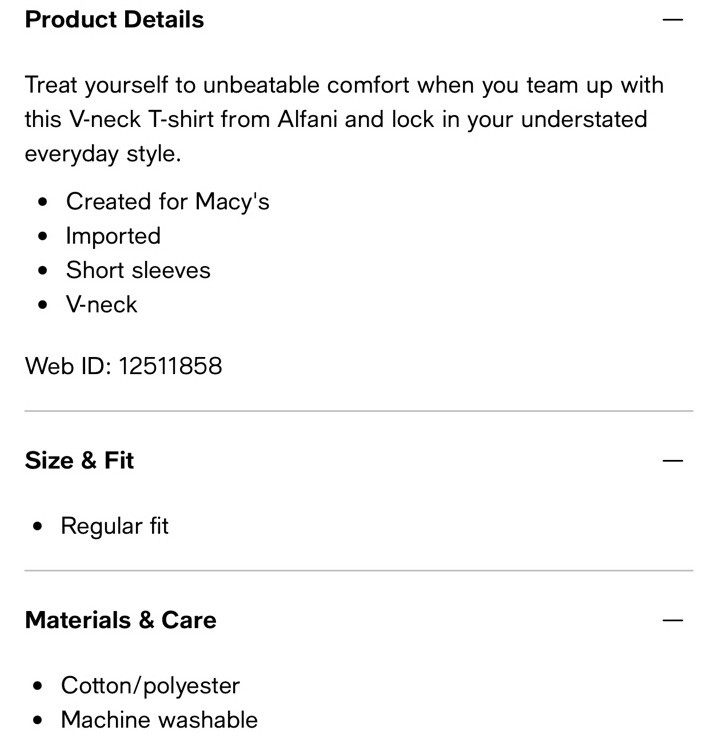Collapse Materials & Care with the minus icon
Viewport: 727px width, 745px height.
click(x=672, y=620)
